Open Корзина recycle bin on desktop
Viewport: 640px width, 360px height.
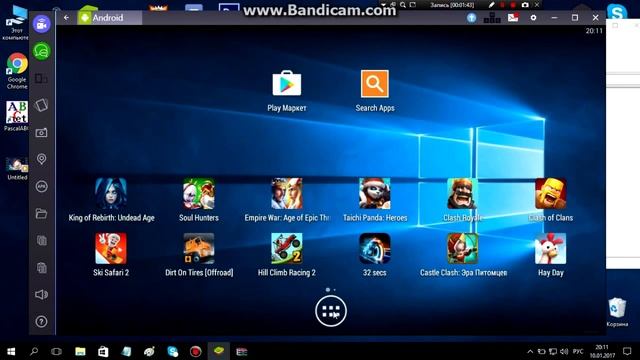pos(617,313)
